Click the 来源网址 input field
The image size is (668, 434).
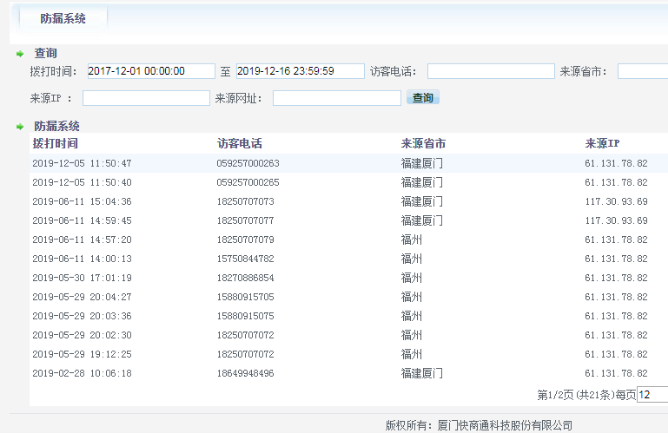tap(337, 98)
